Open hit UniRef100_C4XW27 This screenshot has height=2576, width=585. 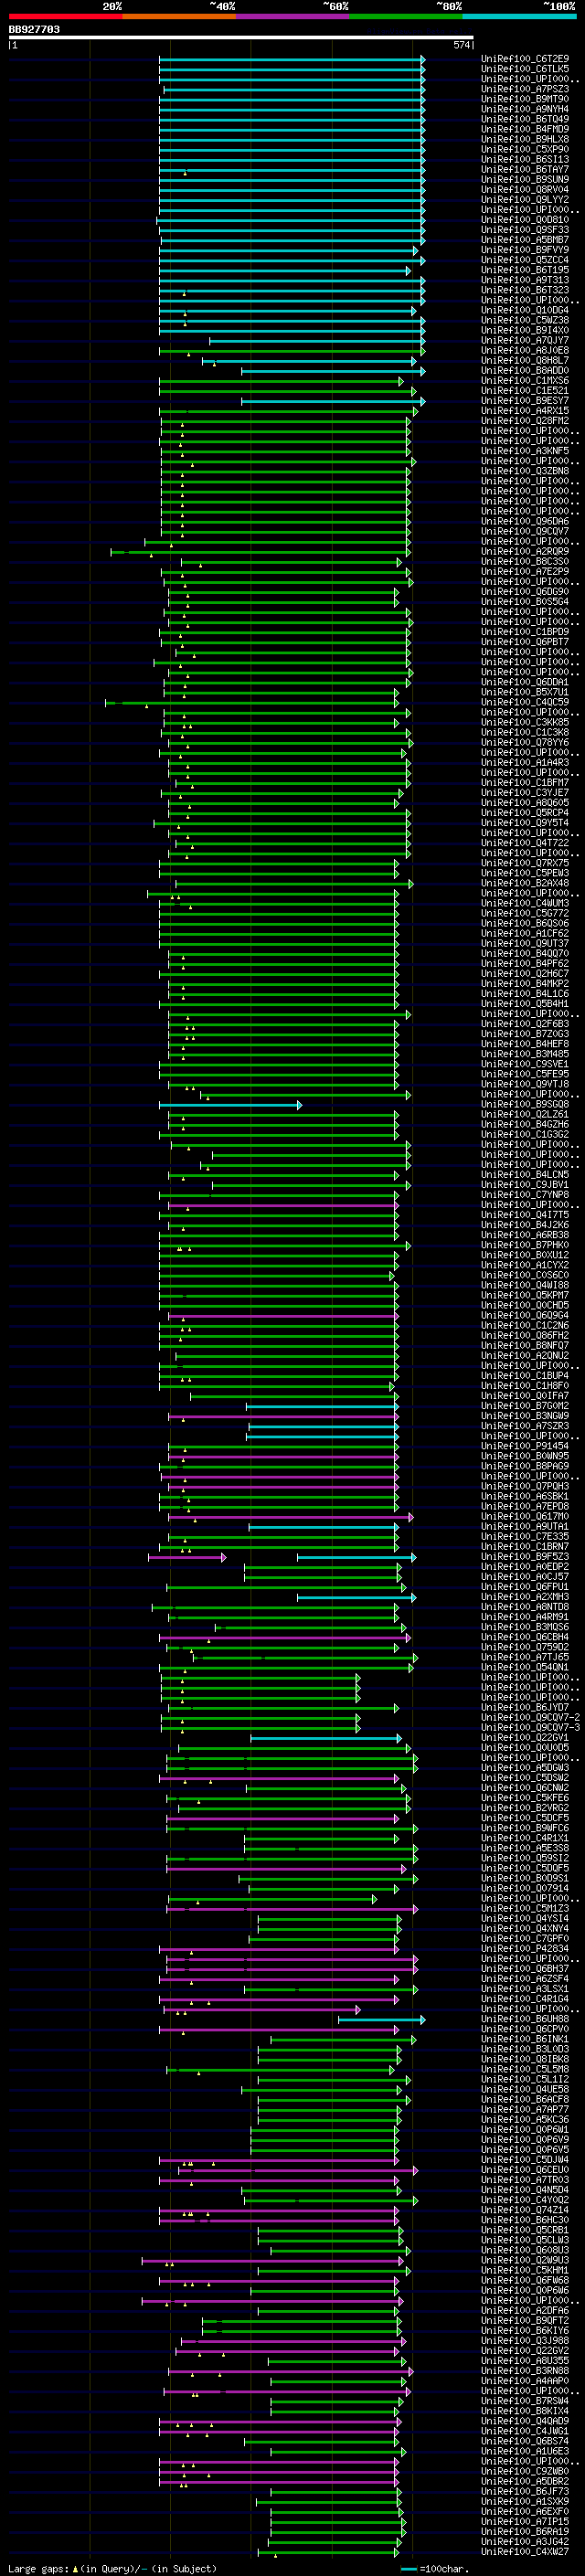click(525, 2551)
